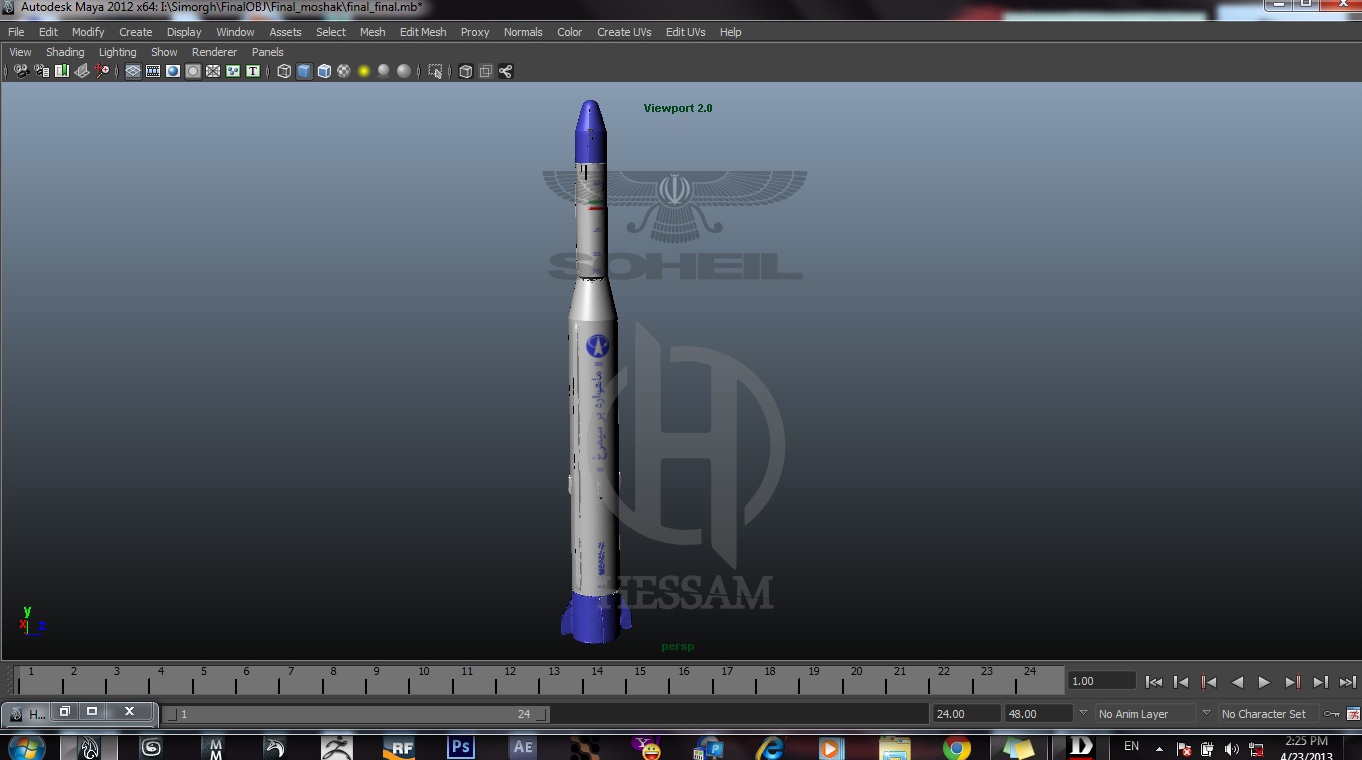The width and height of the screenshot is (1362, 760).
Task: Open the No Anim Layer dropdown
Action: point(1144,714)
